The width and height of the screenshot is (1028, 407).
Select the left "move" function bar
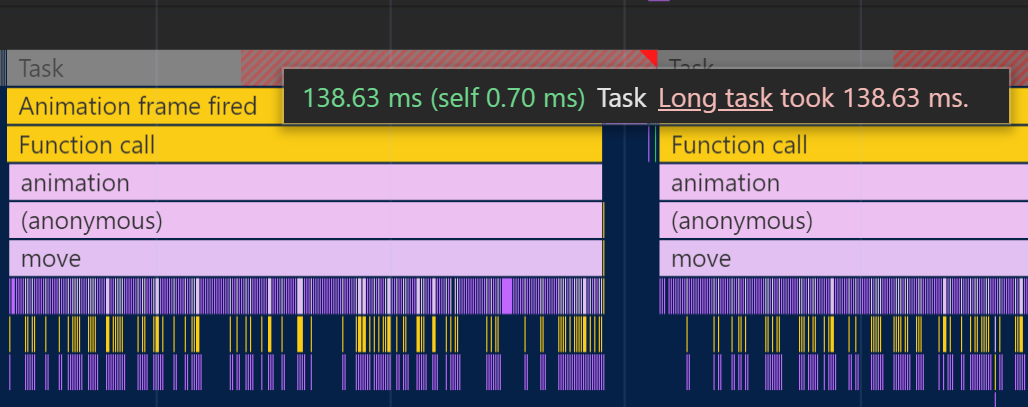pos(306,258)
